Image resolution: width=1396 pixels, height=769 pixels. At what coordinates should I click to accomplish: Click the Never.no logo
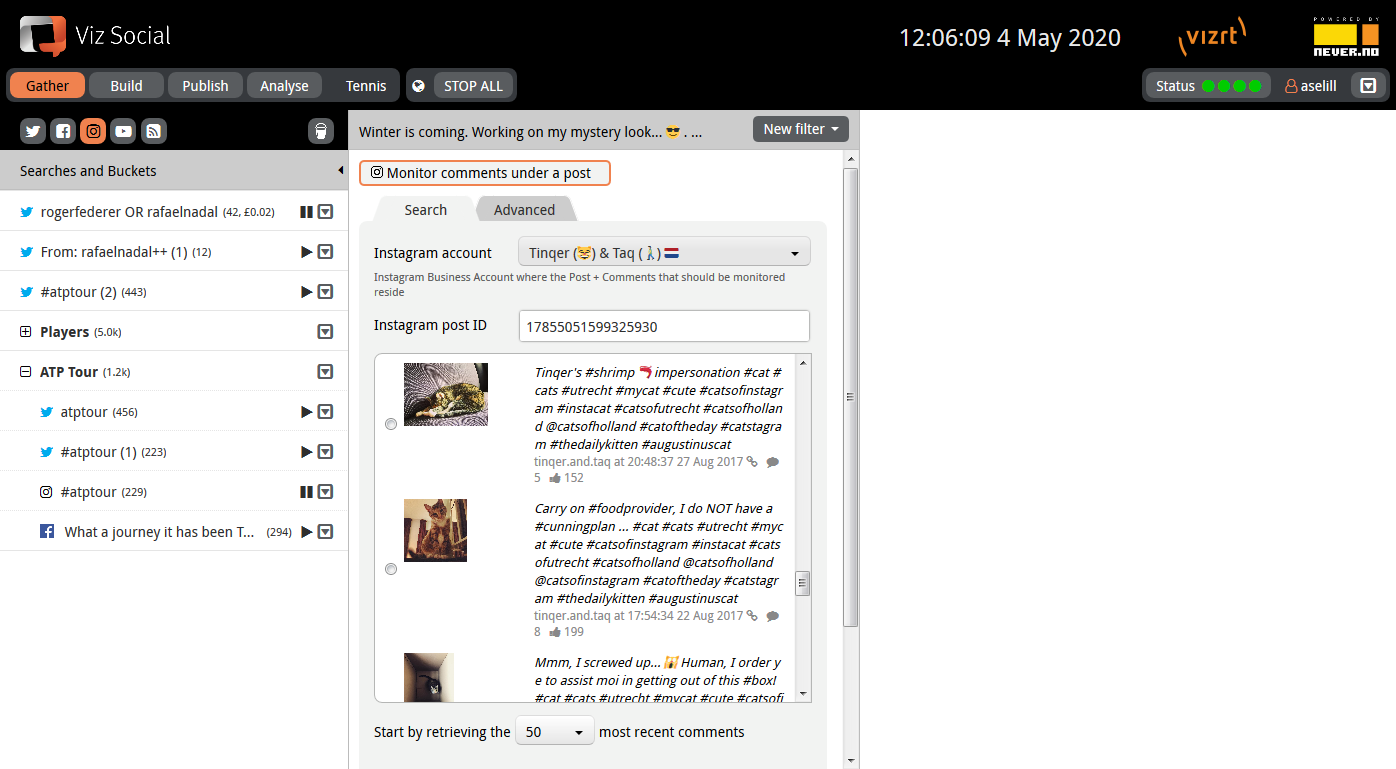1346,36
